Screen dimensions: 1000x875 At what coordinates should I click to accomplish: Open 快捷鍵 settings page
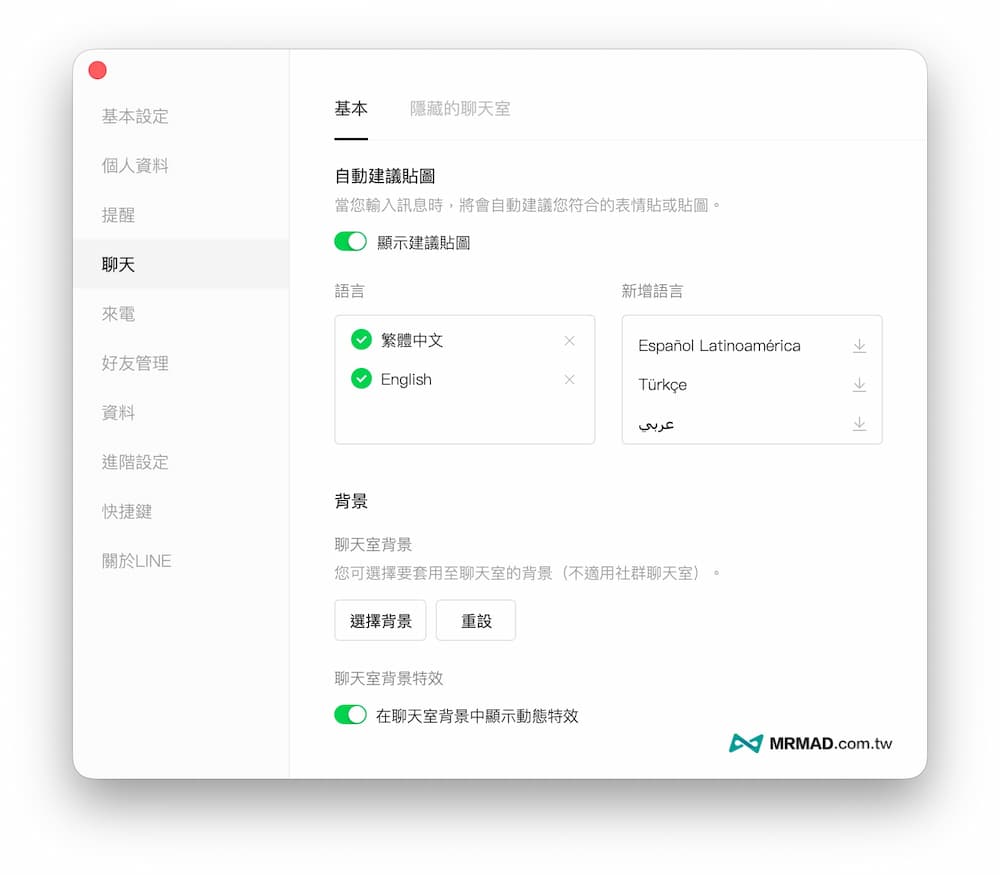[127, 512]
